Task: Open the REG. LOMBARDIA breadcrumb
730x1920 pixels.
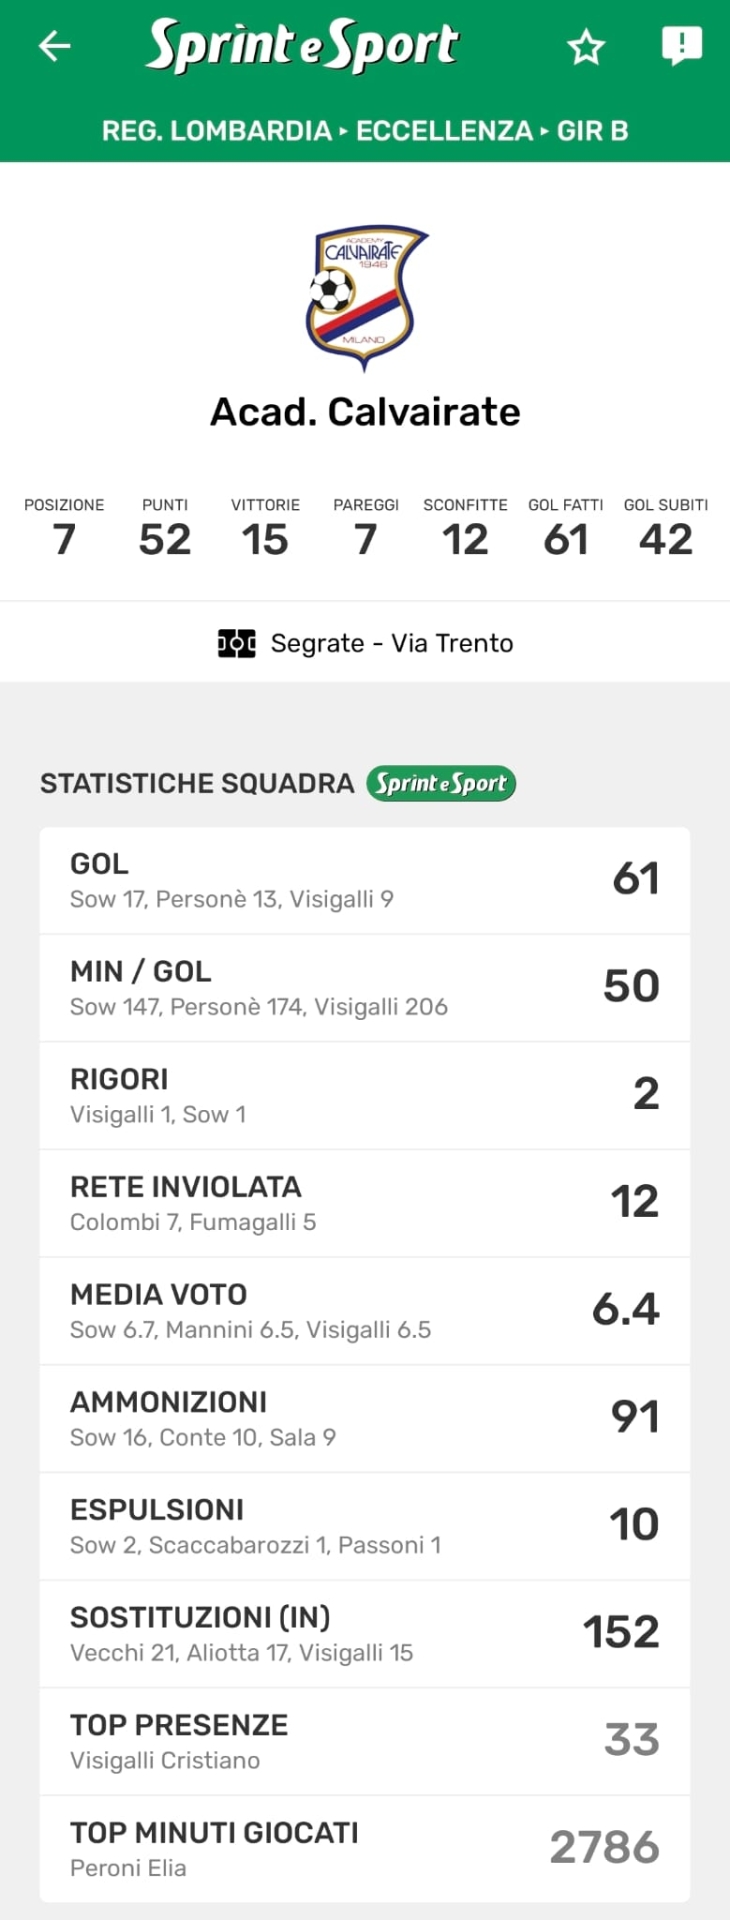Action: coord(216,131)
